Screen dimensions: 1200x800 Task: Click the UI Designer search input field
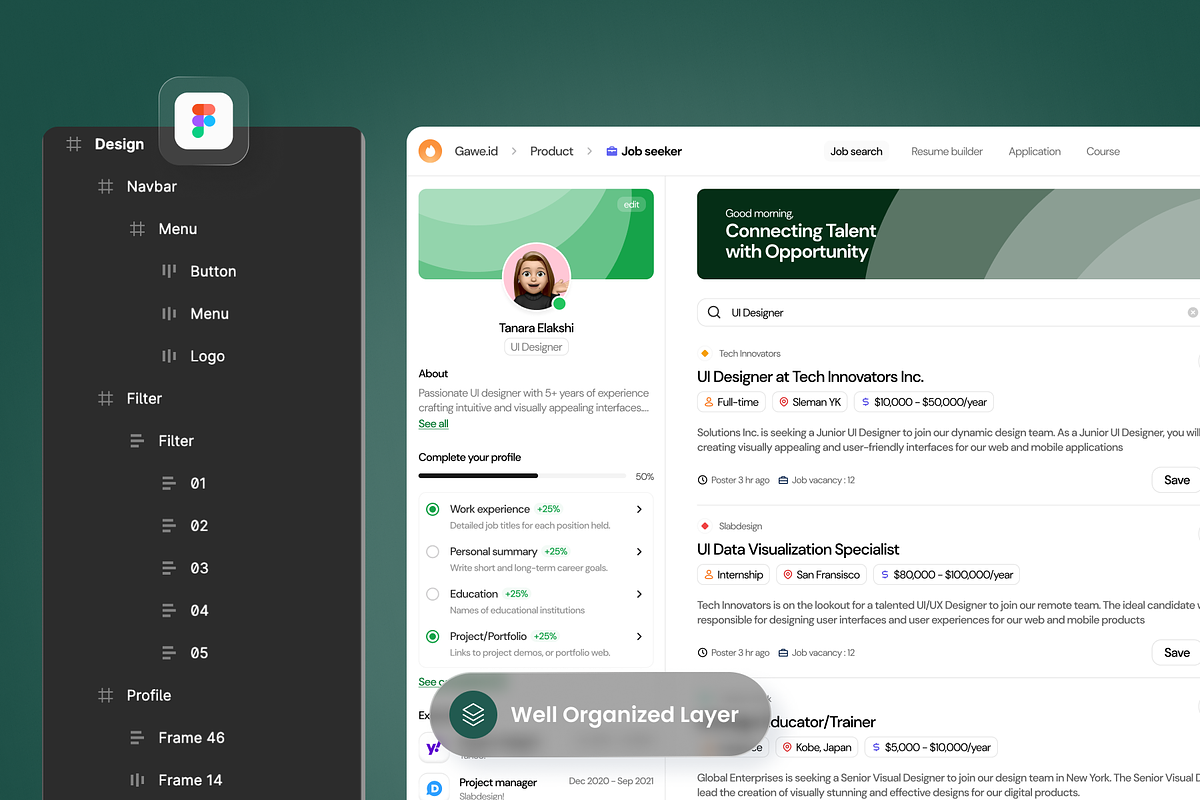[949, 312]
